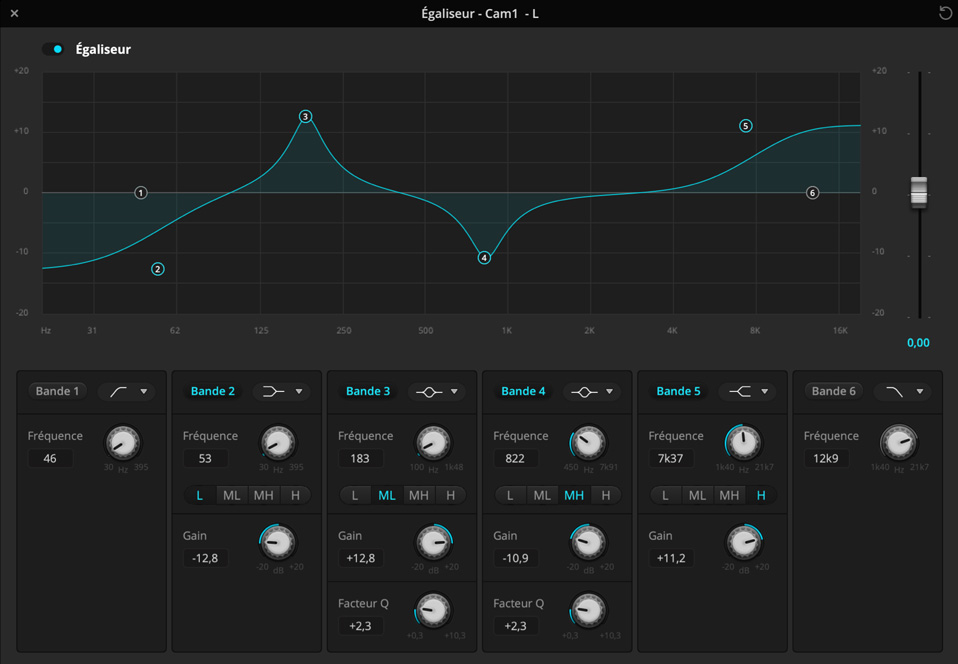Expand Bande 4 filter shape dropdown

[x=593, y=391]
